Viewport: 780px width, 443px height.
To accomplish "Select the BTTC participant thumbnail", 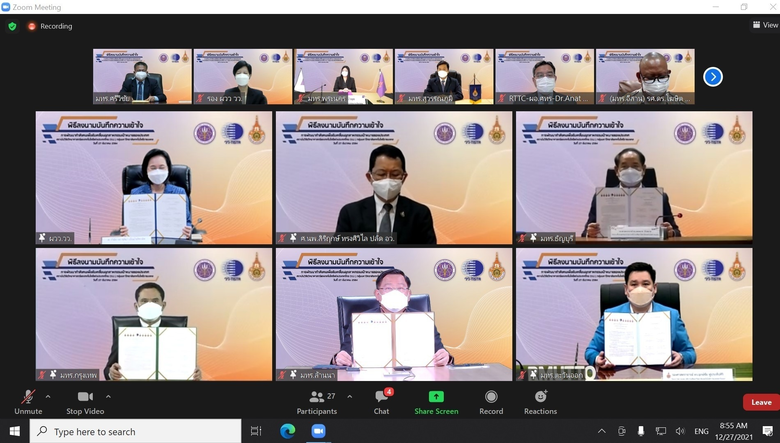I will (544, 77).
